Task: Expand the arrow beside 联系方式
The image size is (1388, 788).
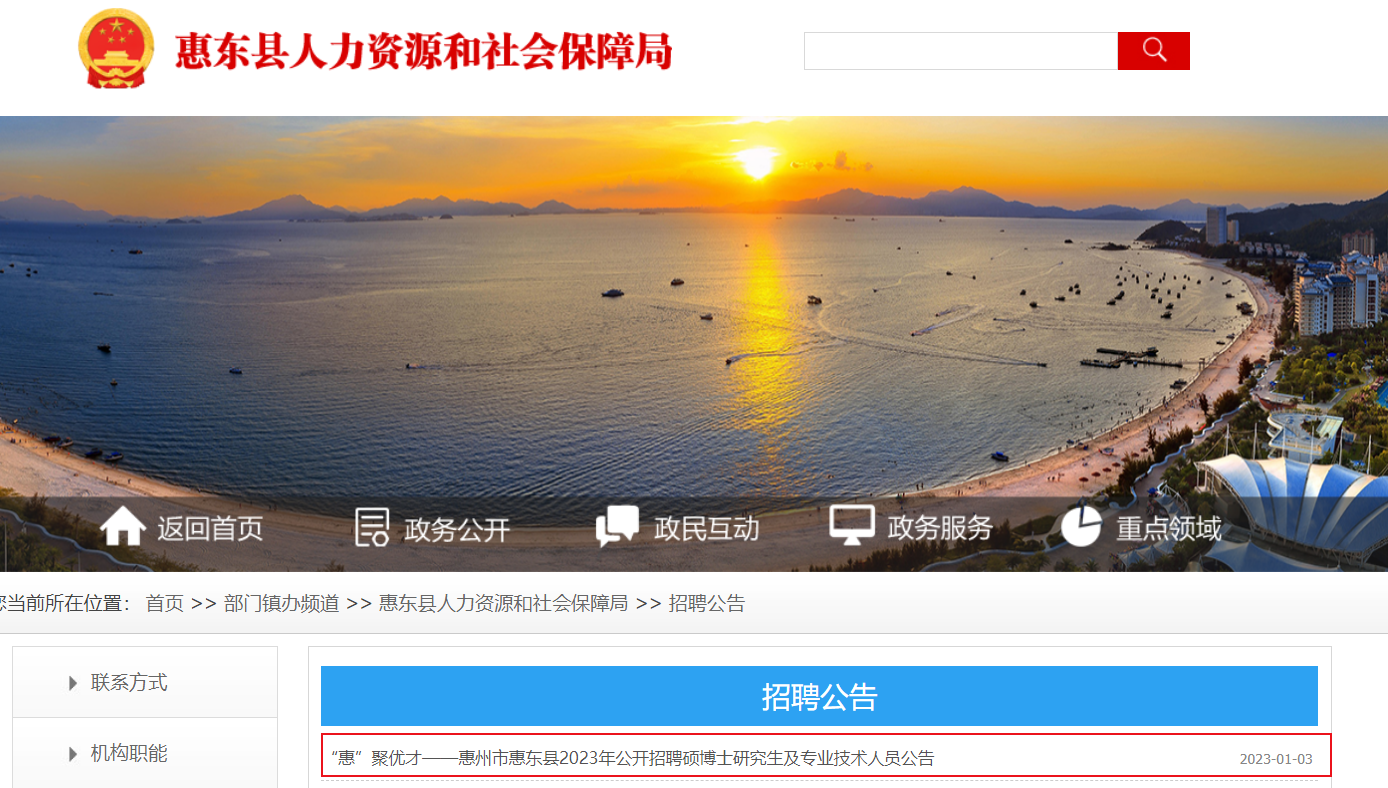Action: click(x=73, y=684)
